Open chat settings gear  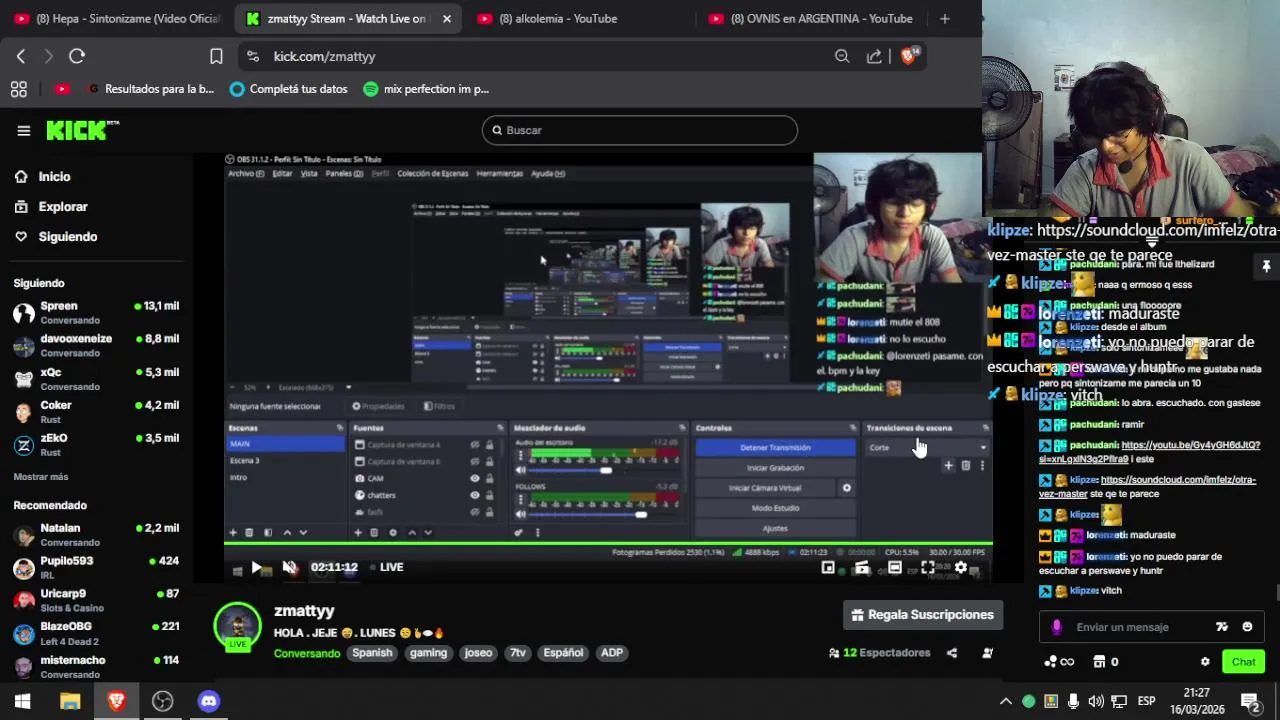[x=1205, y=662]
